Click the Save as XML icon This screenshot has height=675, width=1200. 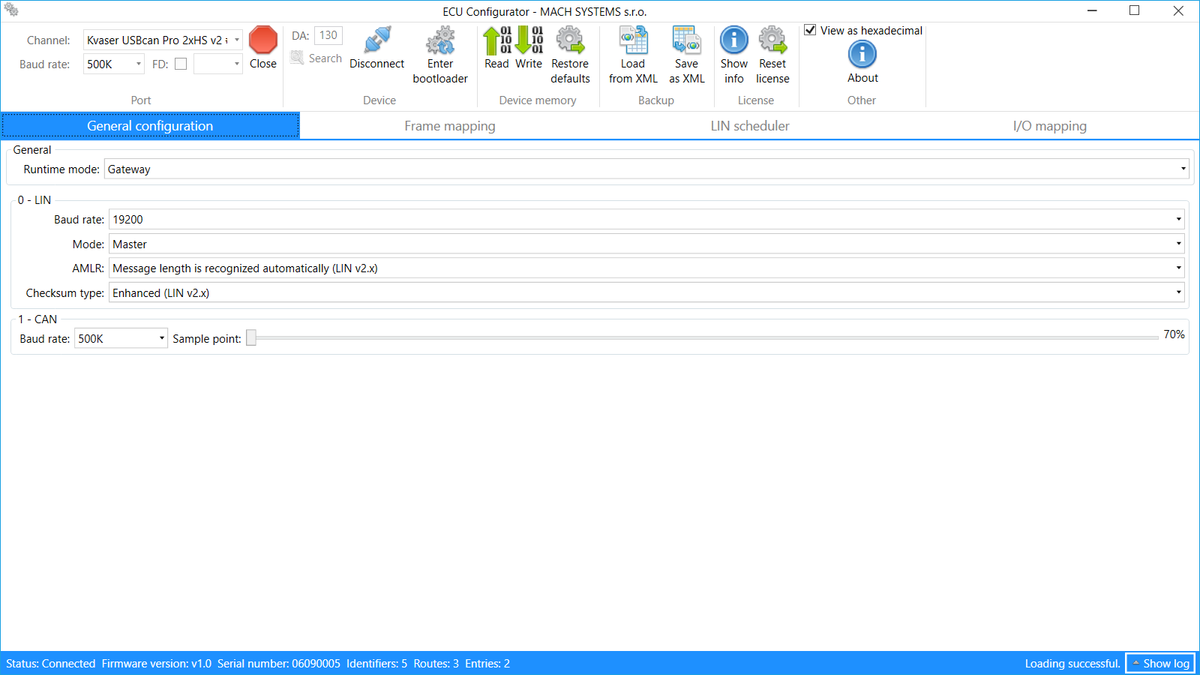point(687,41)
